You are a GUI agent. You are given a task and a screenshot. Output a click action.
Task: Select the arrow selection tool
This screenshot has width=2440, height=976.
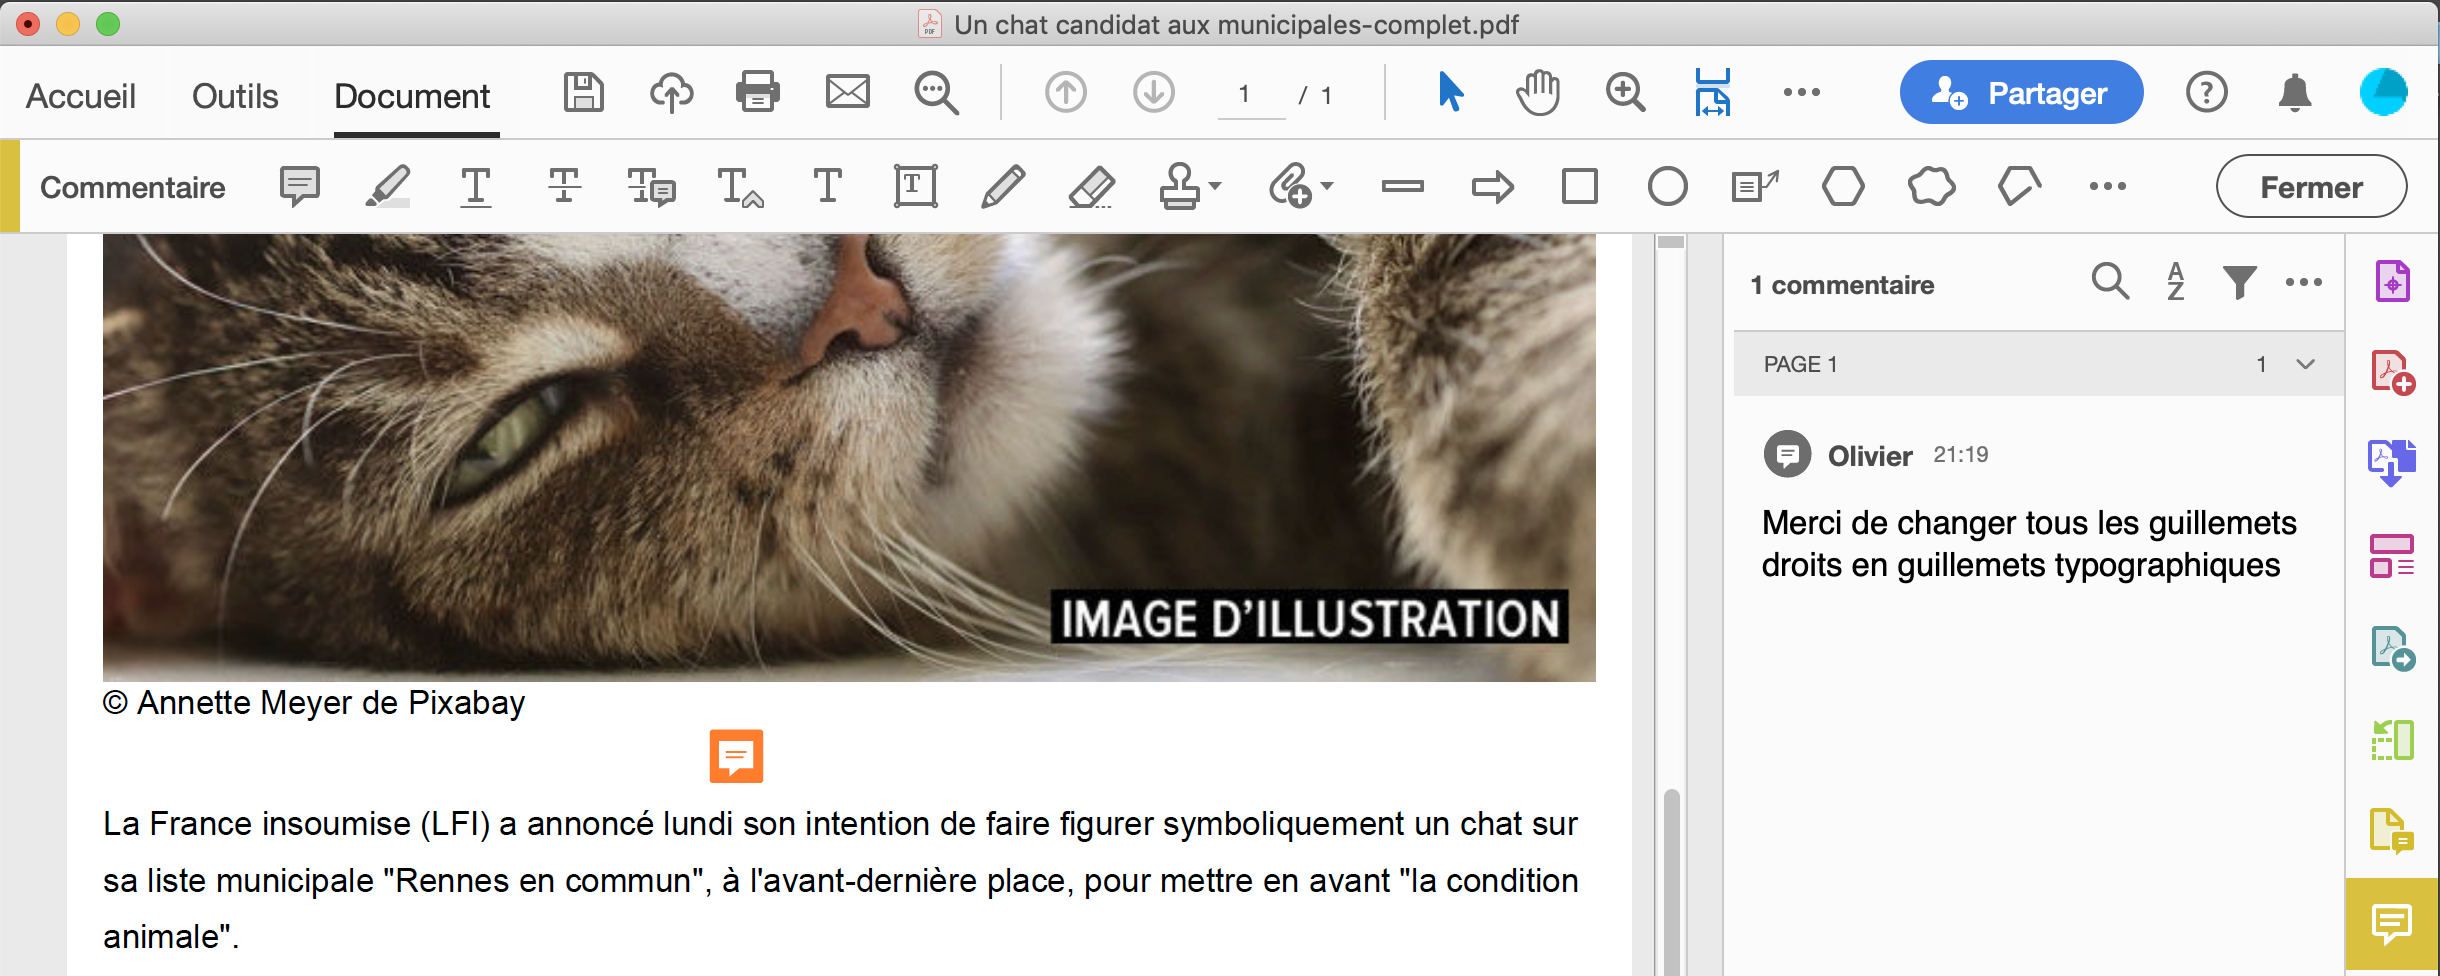point(1450,93)
